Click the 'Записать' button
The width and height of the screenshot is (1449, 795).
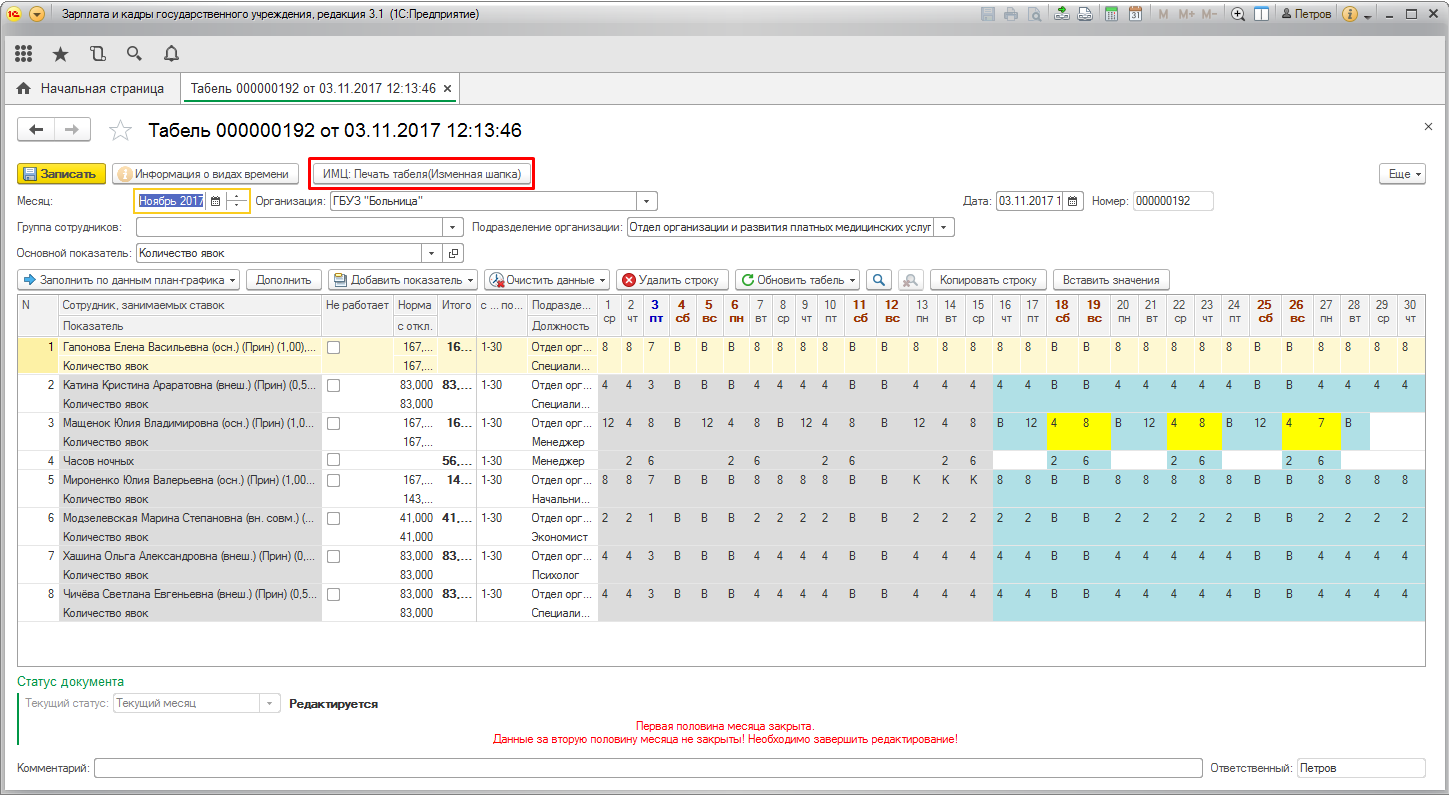(61, 173)
